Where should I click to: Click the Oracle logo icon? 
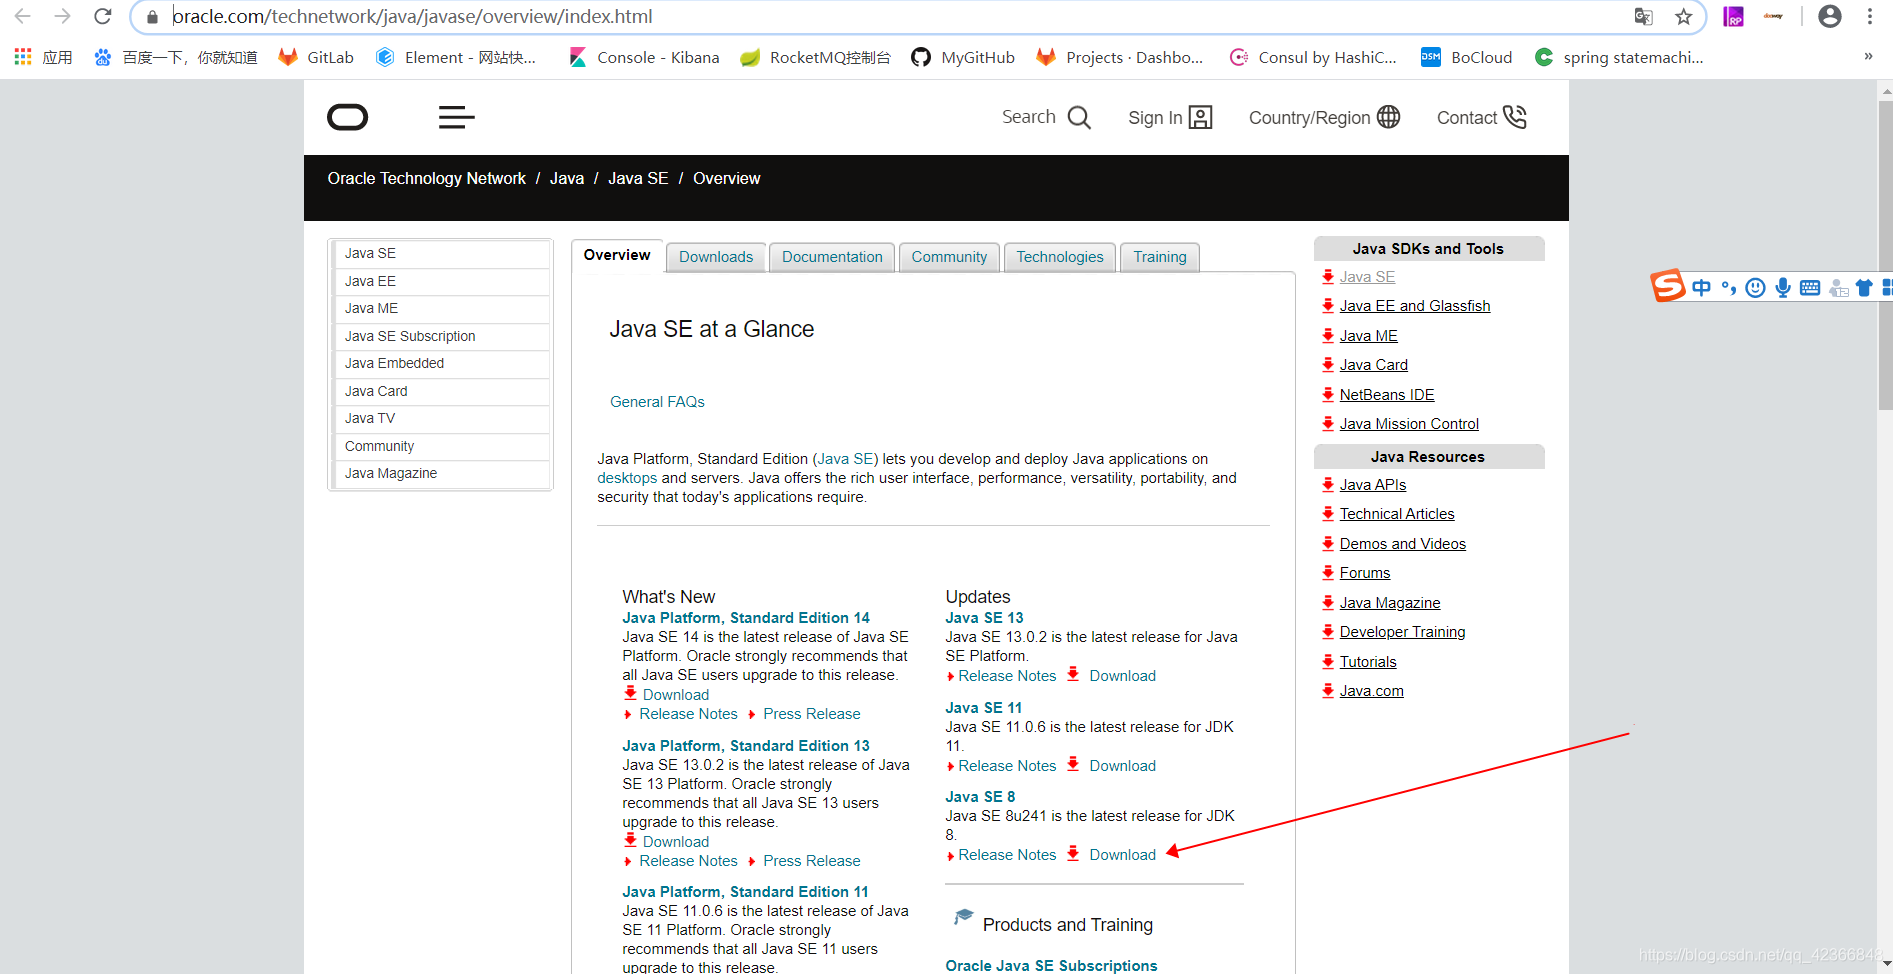click(347, 118)
